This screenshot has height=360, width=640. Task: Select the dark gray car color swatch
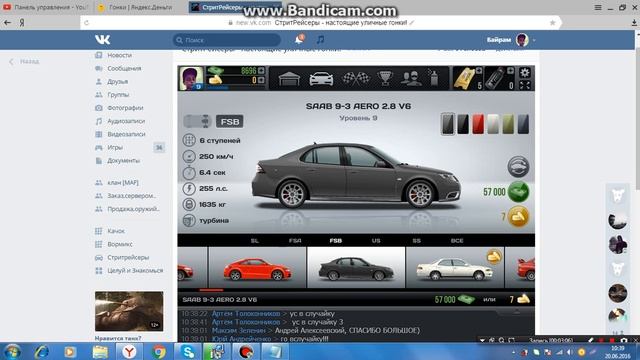tap(448, 124)
